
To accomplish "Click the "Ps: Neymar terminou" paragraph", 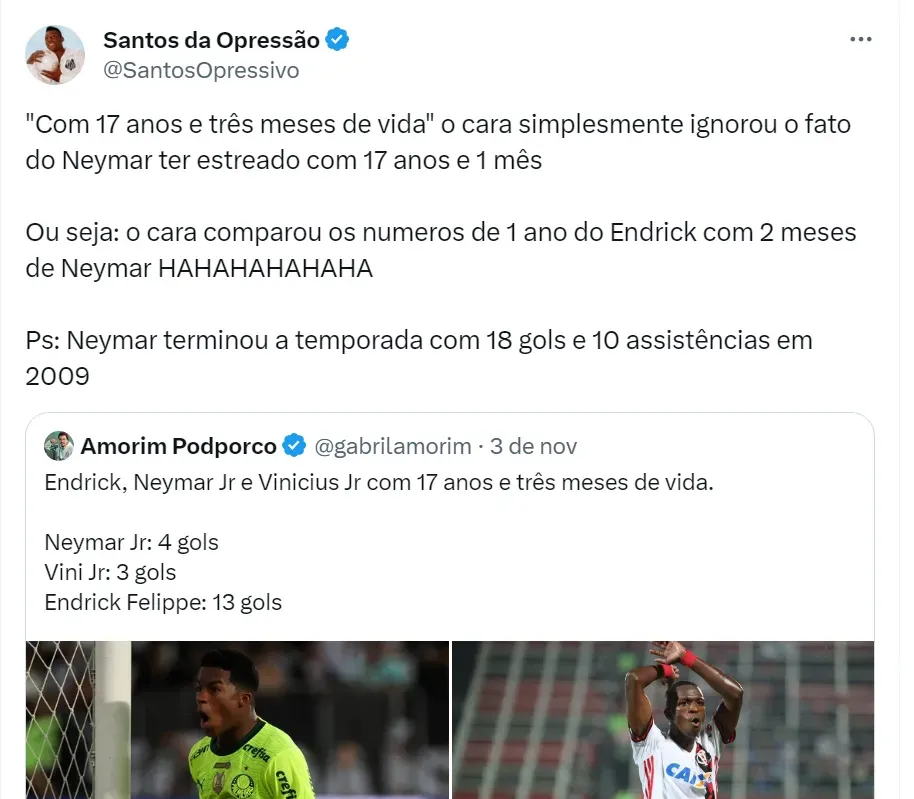I will click(419, 356).
